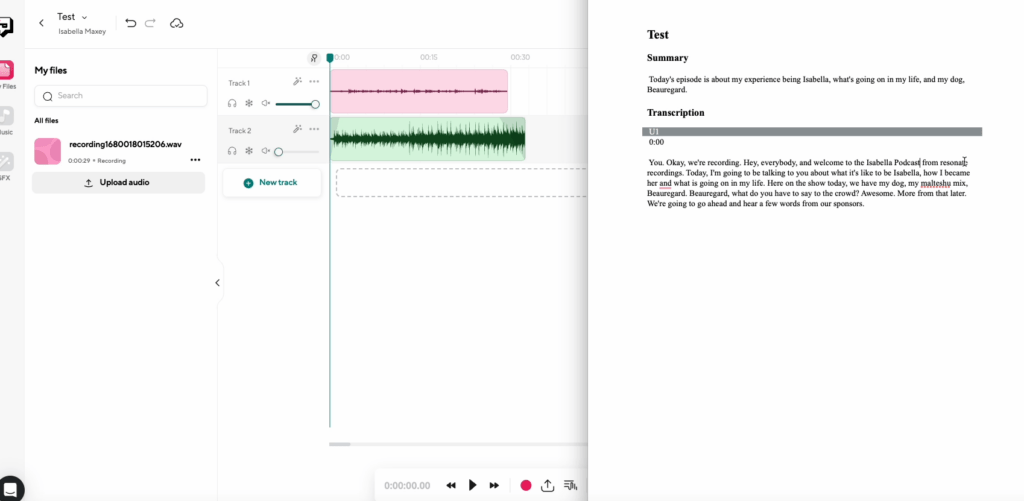
Task: Click the playhead marker on the timeline
Action: 330,58
